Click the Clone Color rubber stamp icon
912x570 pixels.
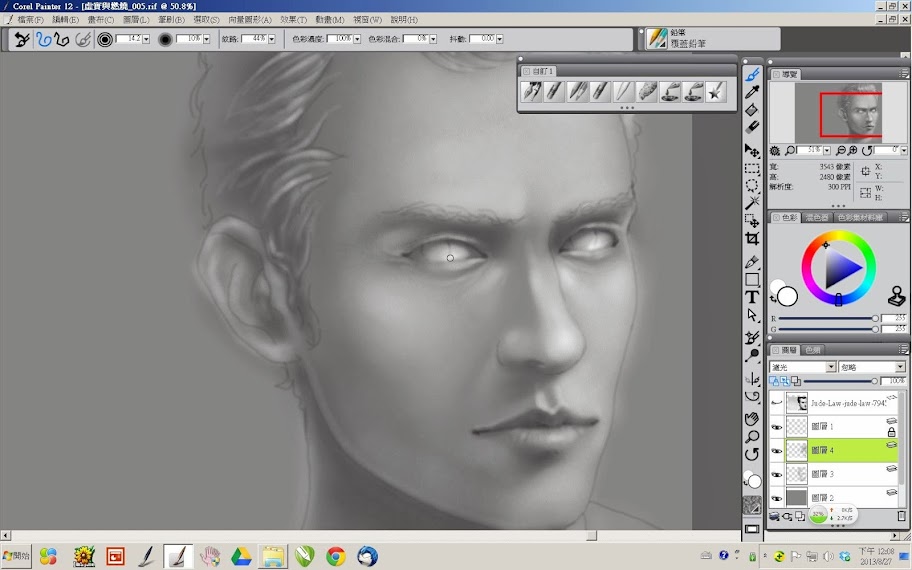[896, 296]
